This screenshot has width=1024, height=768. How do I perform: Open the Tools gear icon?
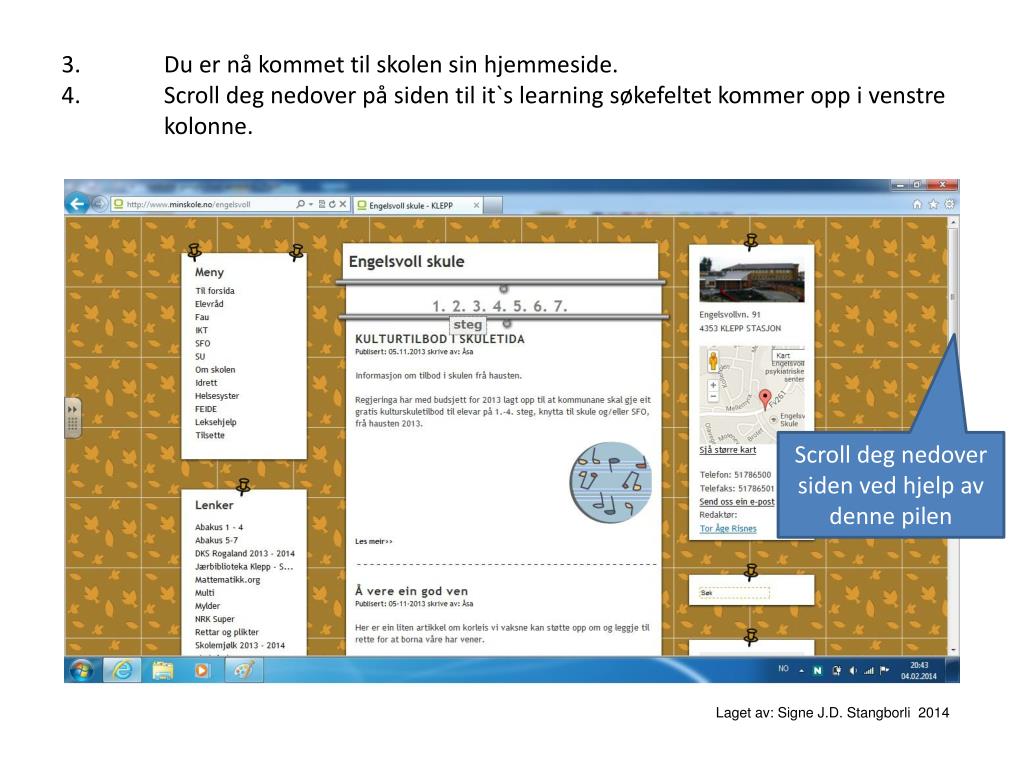point(950,204)
